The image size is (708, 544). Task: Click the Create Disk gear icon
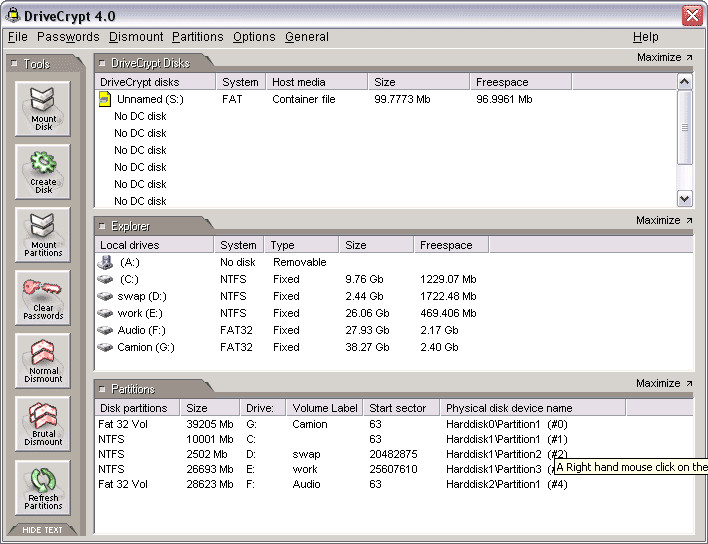[42, 172]
